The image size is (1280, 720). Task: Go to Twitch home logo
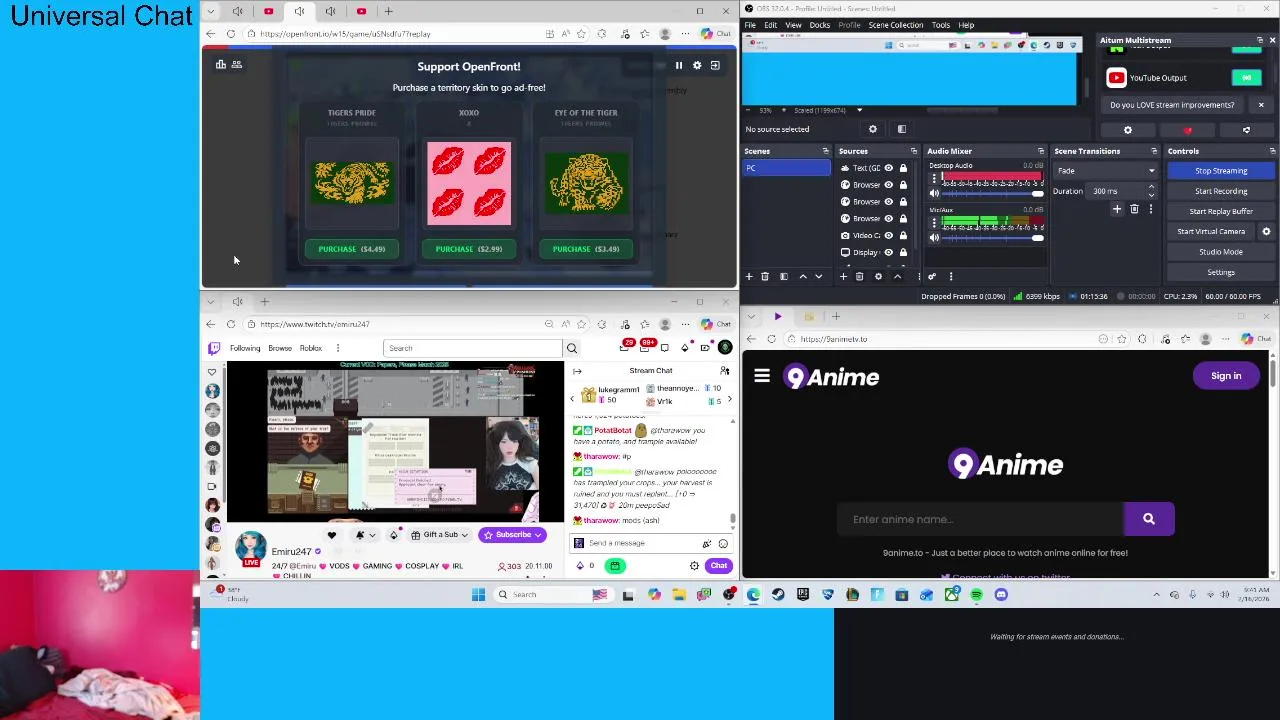point(213,348)
